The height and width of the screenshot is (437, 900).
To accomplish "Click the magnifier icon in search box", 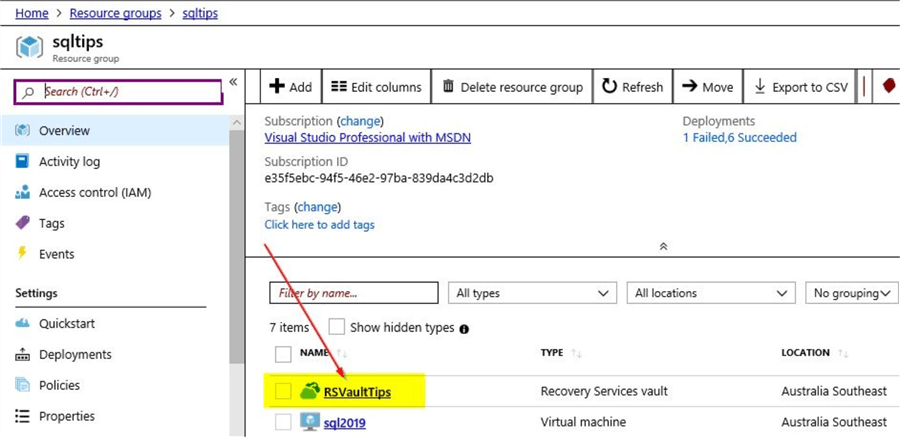I will pyautogui.click(x=28, y=92).
